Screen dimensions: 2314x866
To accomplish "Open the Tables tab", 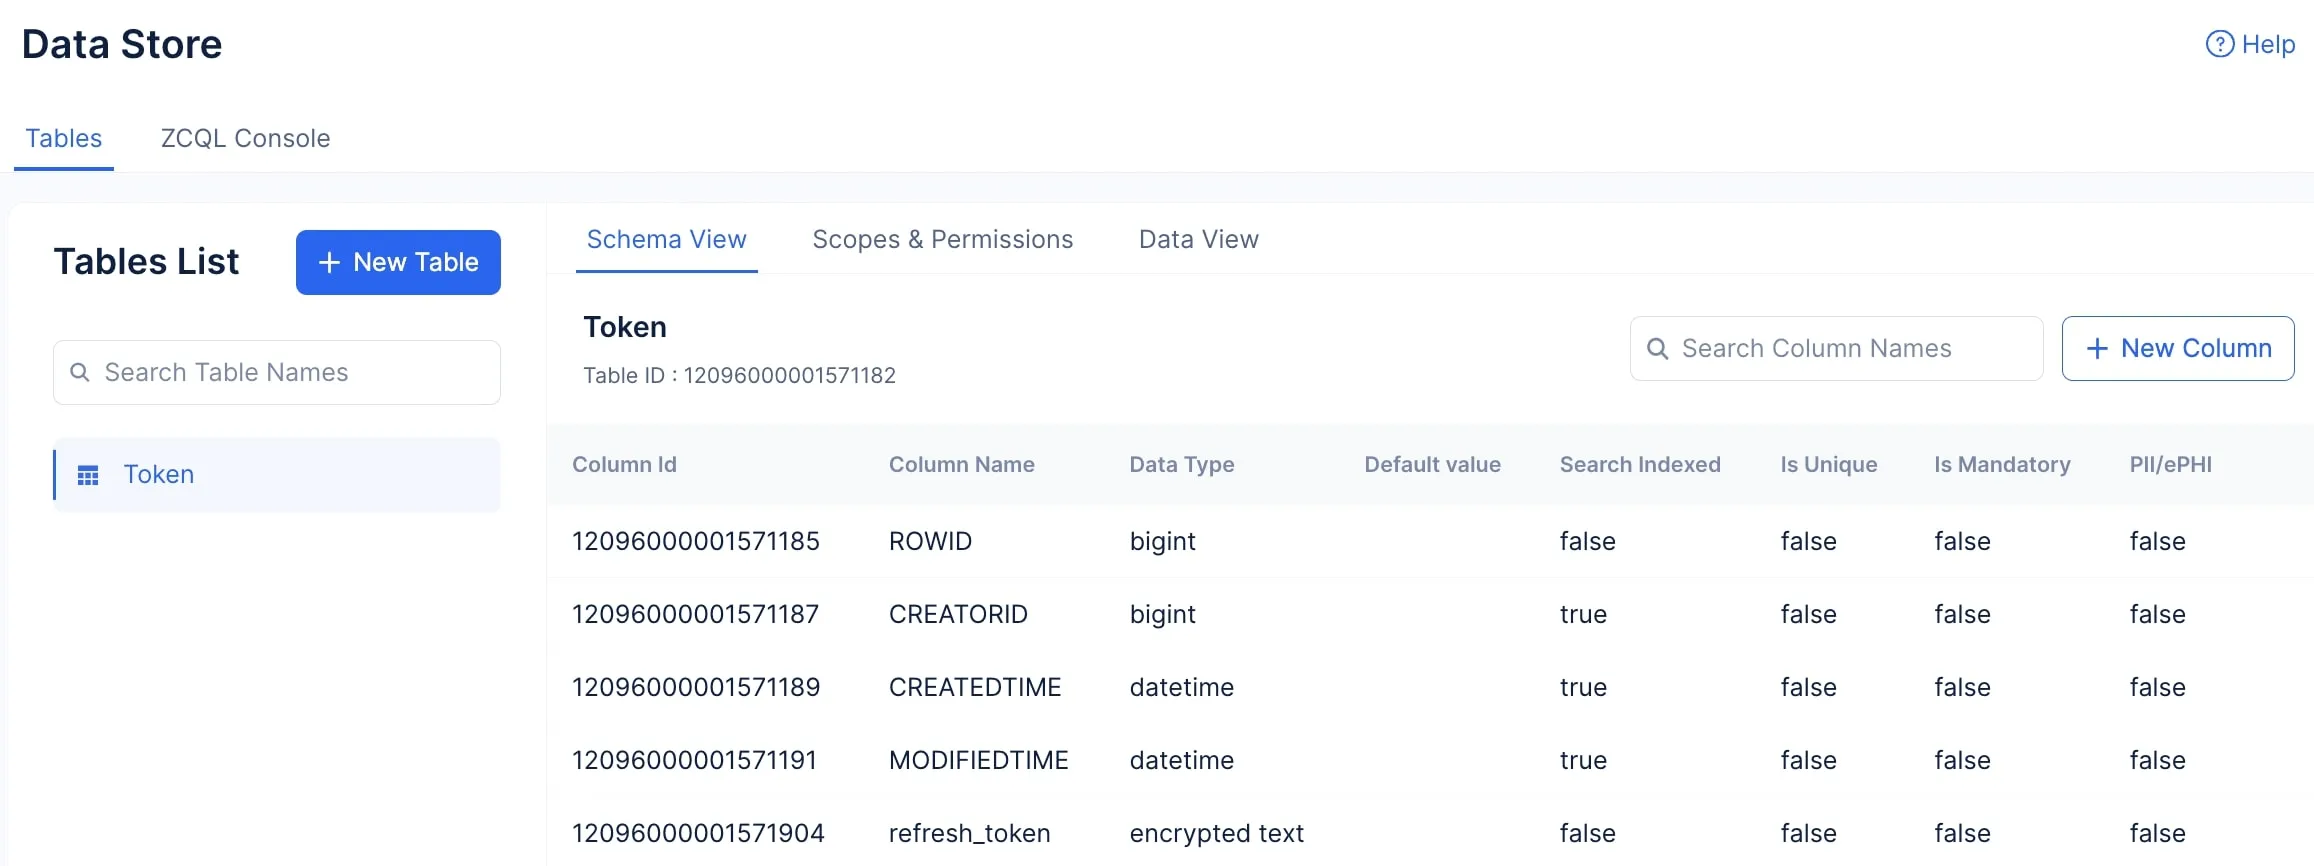I will point(64,138).
